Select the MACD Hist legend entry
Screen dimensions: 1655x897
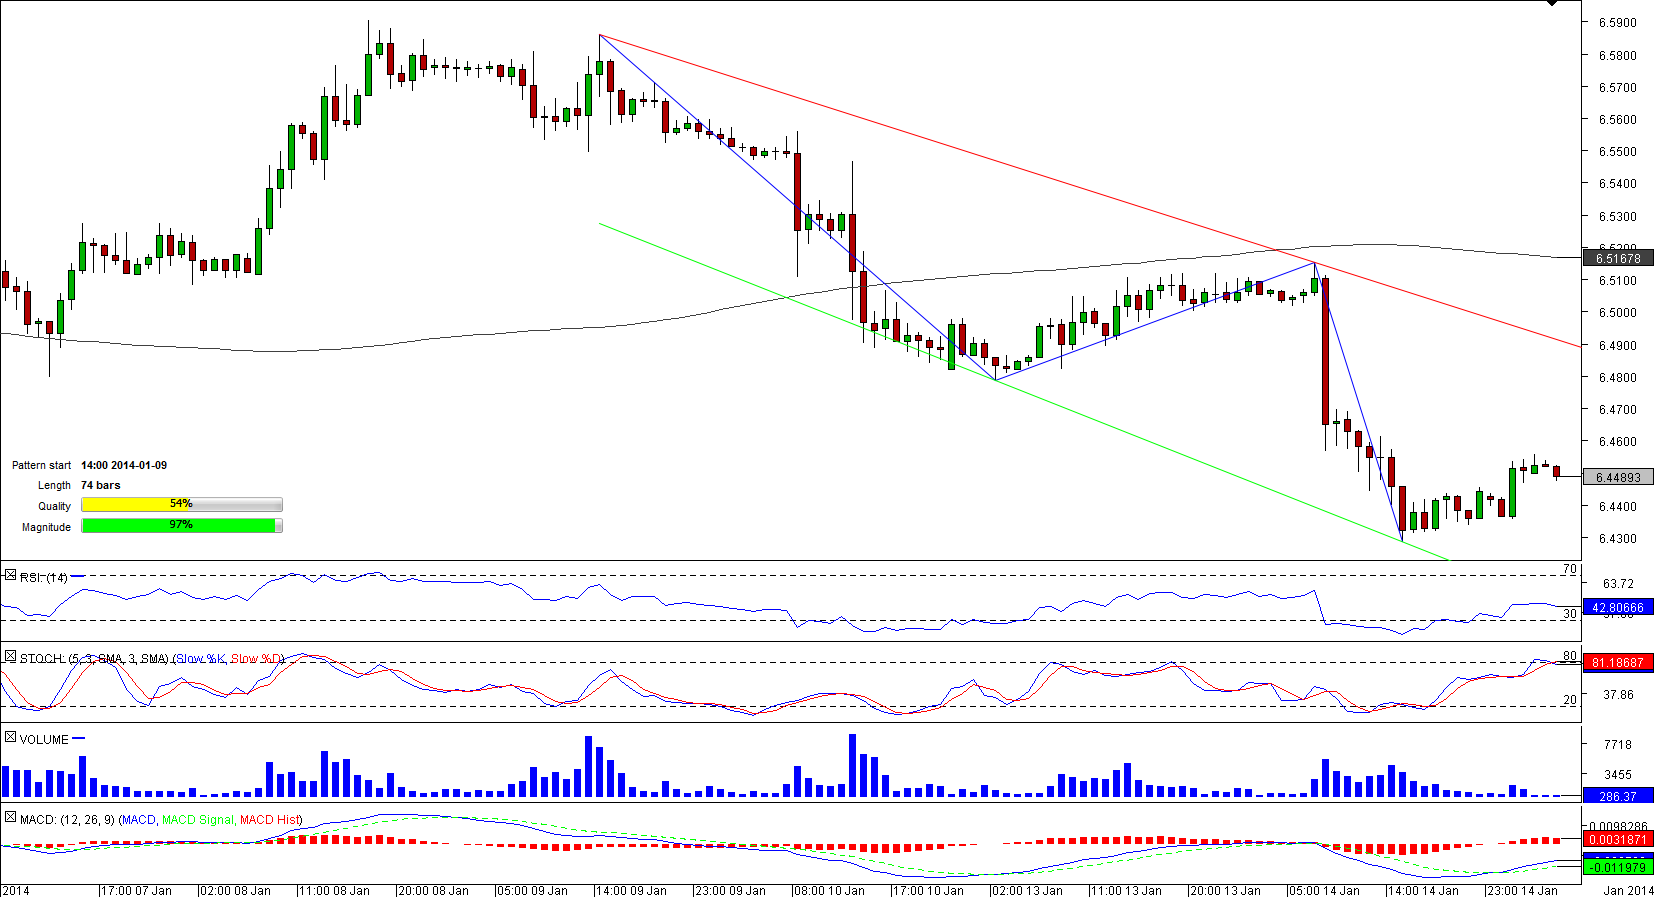(x=269, y=820)
